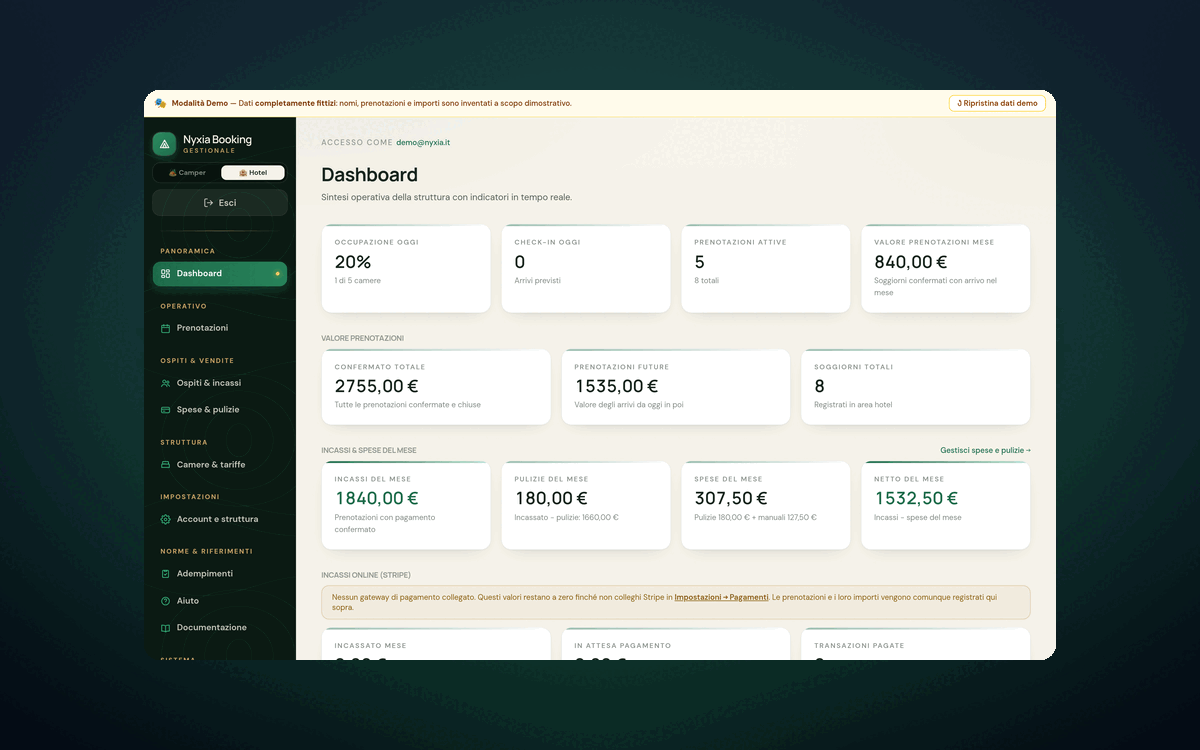1200x750 pixels.
Task: Click the Dashboard grid icon in sidebar
Action: (x=166, y=273)
